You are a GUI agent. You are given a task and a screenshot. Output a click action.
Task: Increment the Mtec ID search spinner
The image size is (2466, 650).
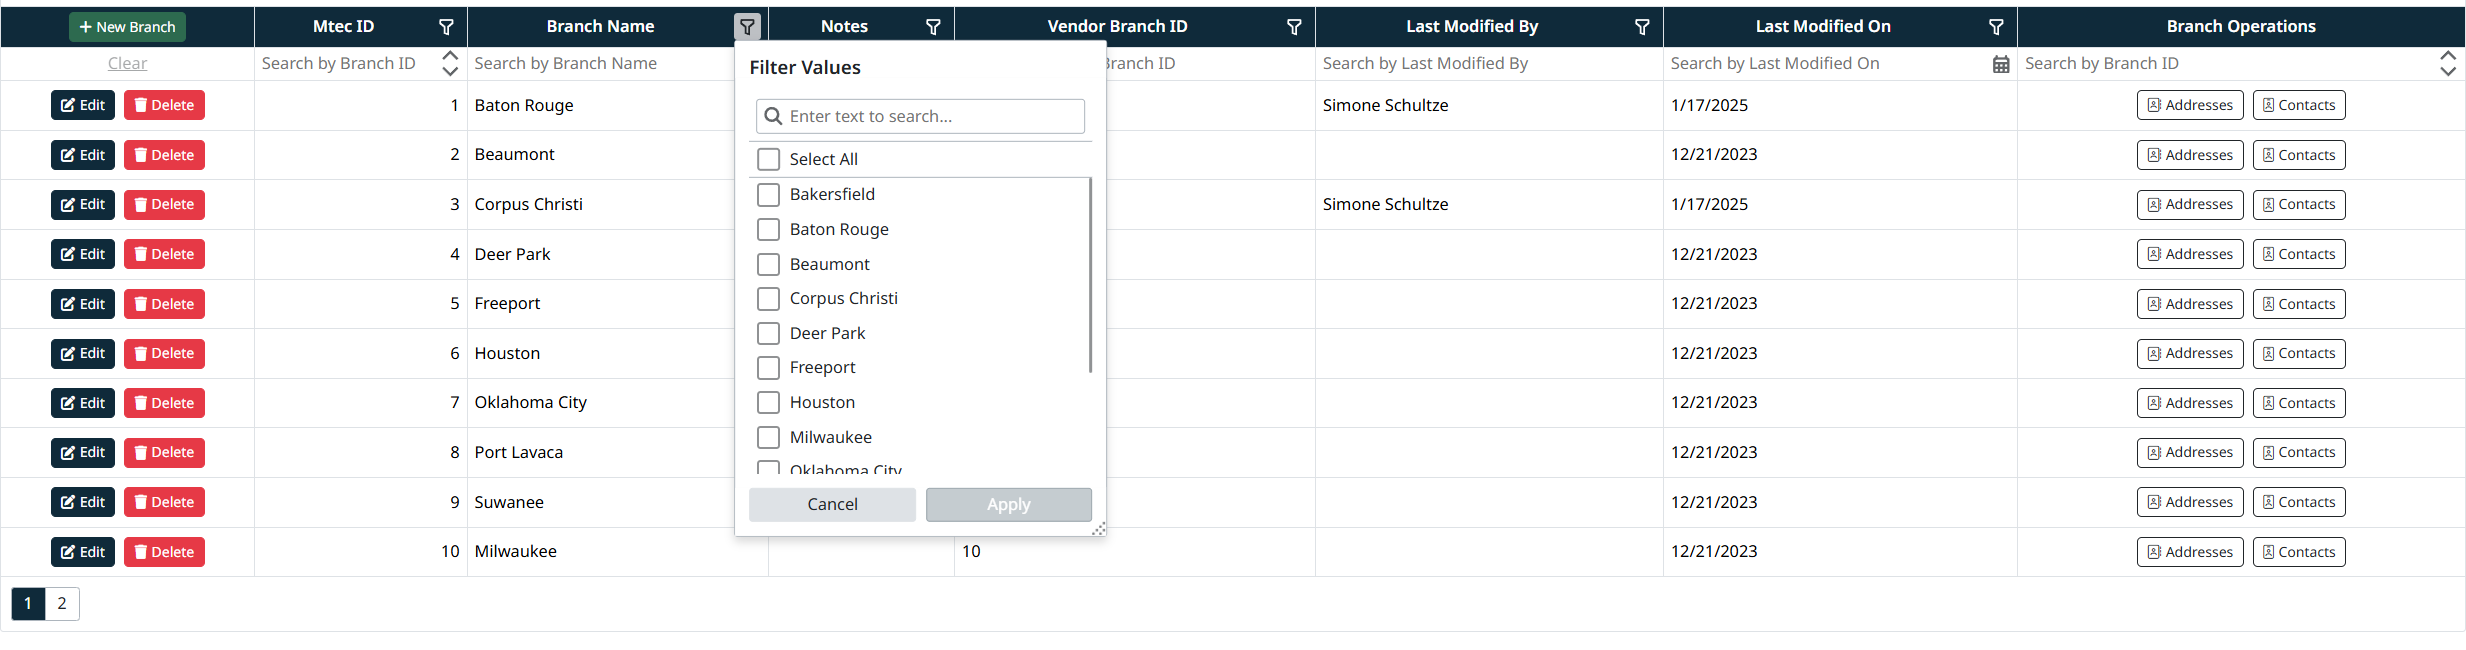[x=450, y=56]
